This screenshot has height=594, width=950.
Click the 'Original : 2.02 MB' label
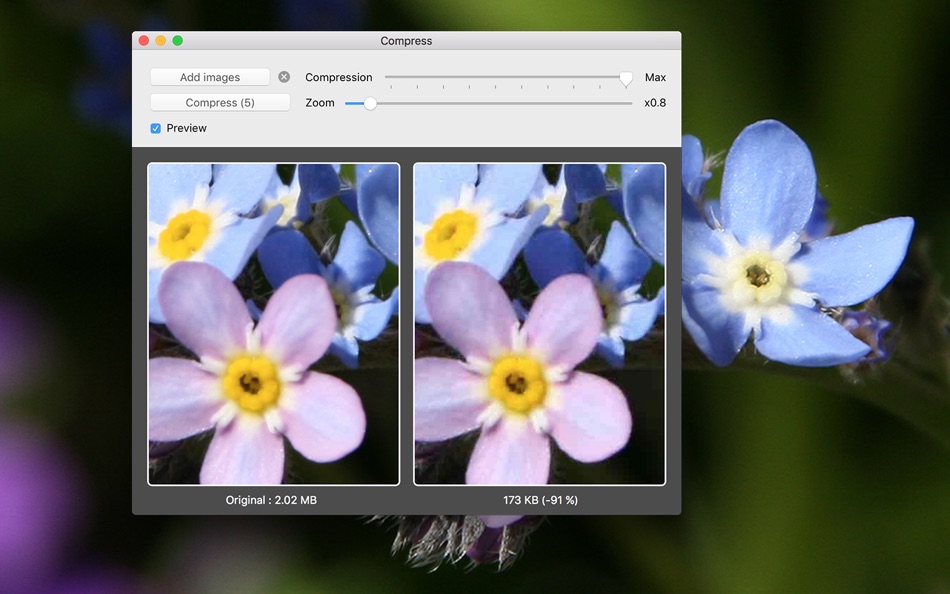(x=271, y=500)
